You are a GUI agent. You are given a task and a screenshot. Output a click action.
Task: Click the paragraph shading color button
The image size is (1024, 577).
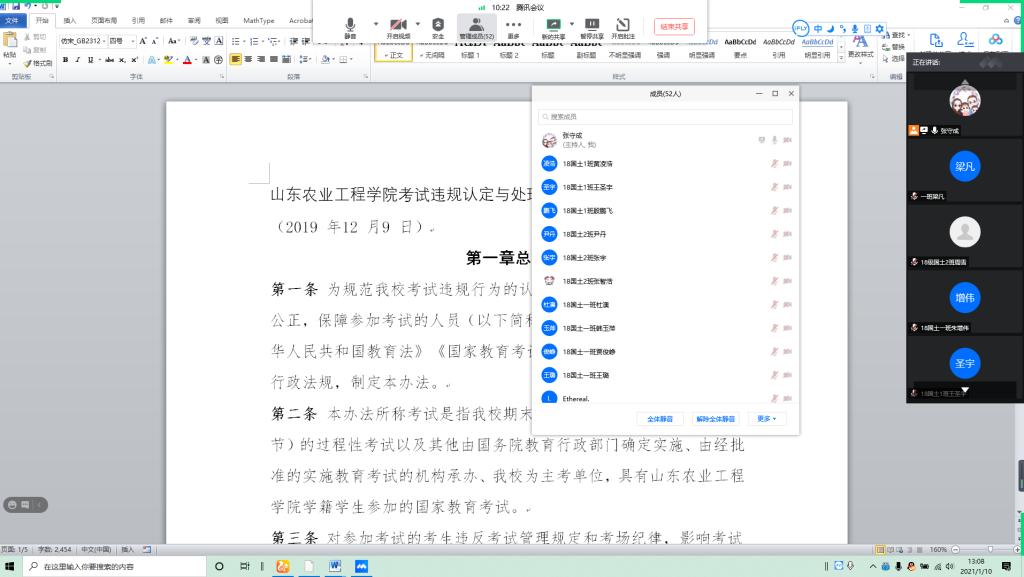[x=326, y=59]
